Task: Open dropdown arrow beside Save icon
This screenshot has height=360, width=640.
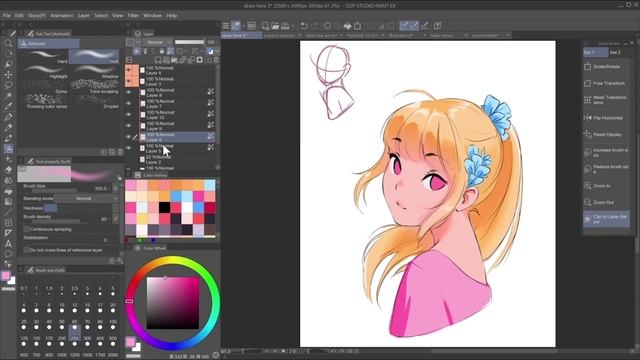Action: 293,26
